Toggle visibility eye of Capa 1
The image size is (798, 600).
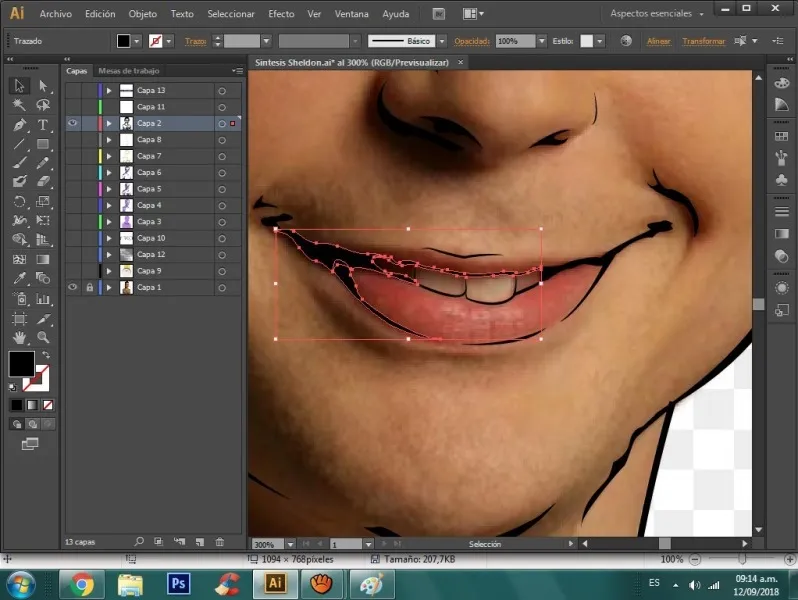point(73,287)
